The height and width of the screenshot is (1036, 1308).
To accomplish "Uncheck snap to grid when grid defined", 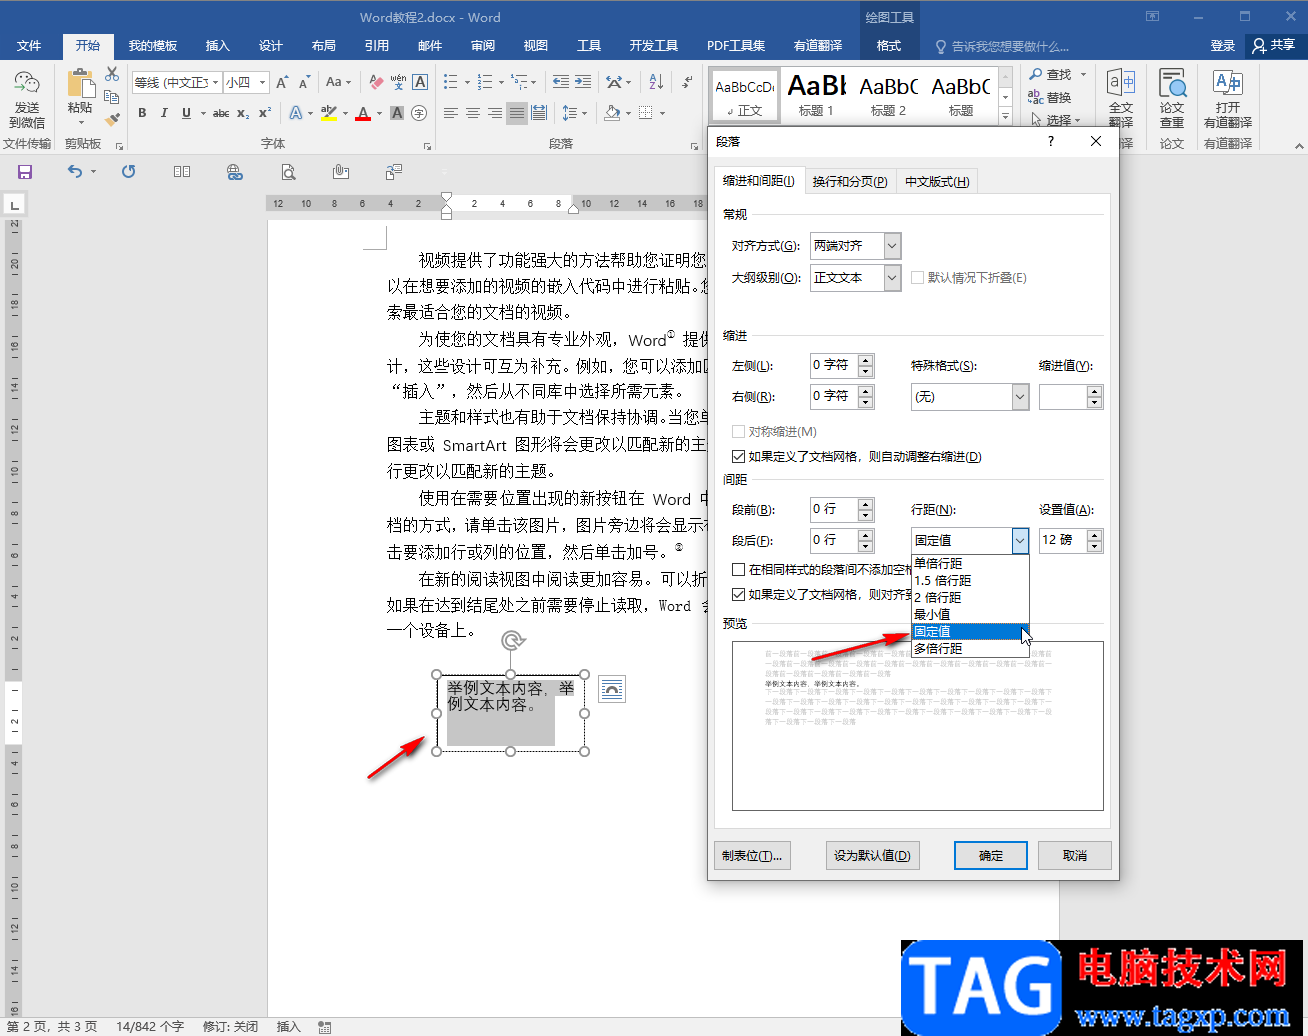I will point(738,594).
